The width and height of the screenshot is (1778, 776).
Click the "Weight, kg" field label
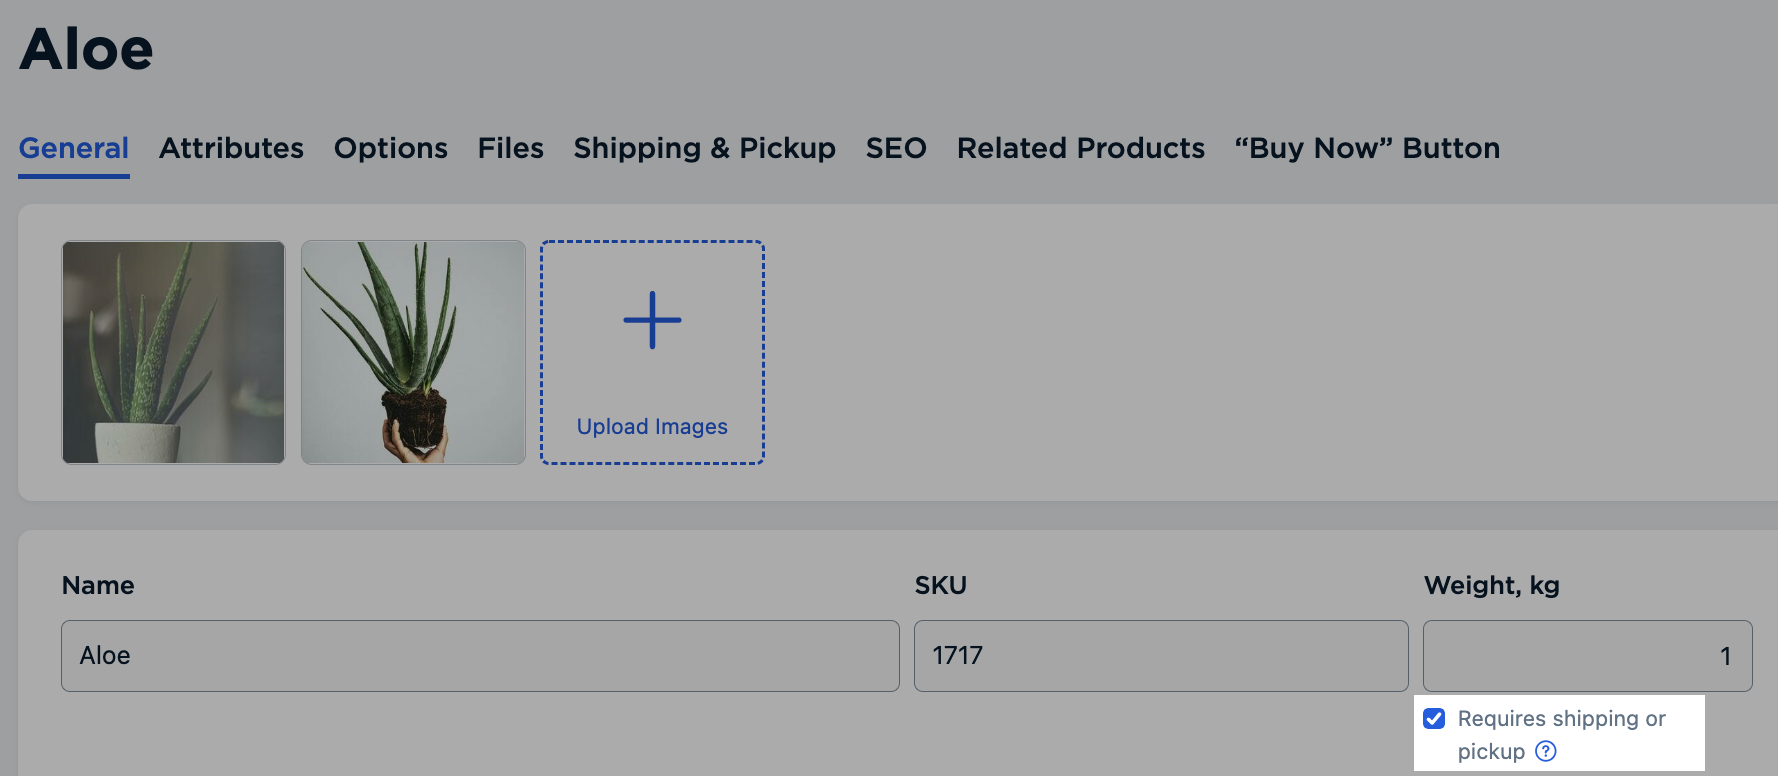pos(1491,585)
